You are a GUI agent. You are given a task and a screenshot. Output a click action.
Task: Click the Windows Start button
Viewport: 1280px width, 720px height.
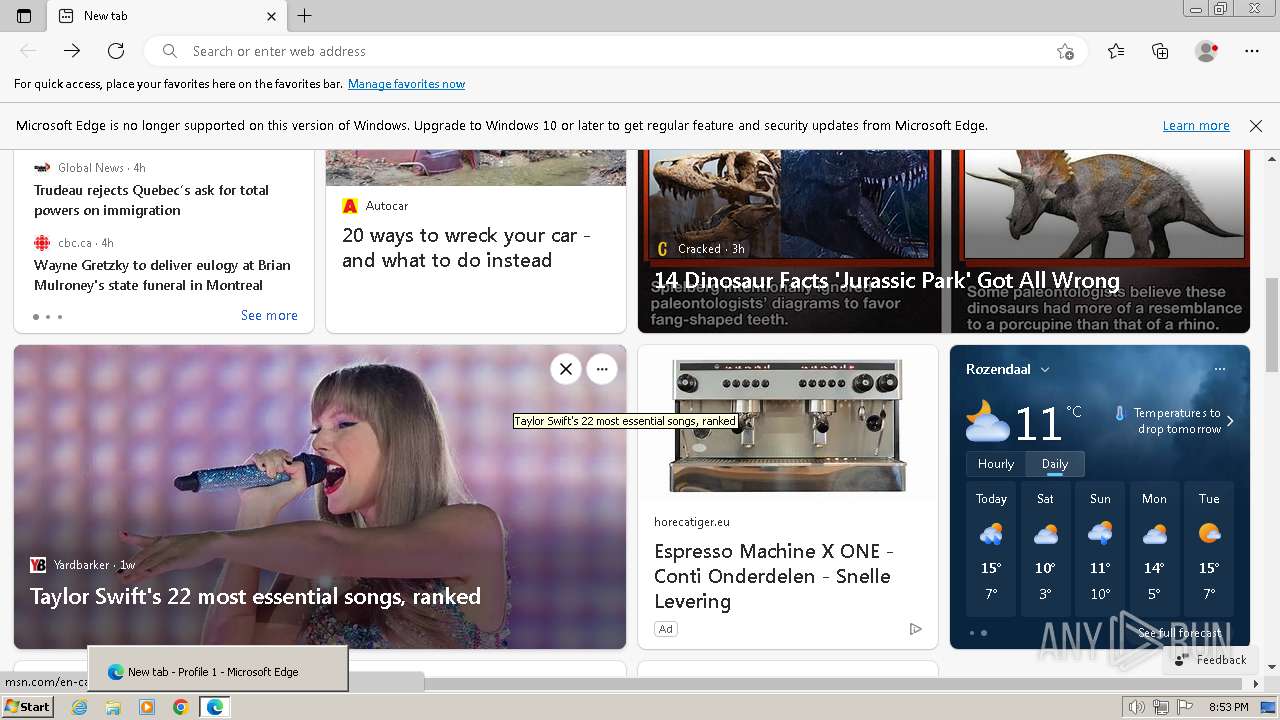tap(27, 707)
